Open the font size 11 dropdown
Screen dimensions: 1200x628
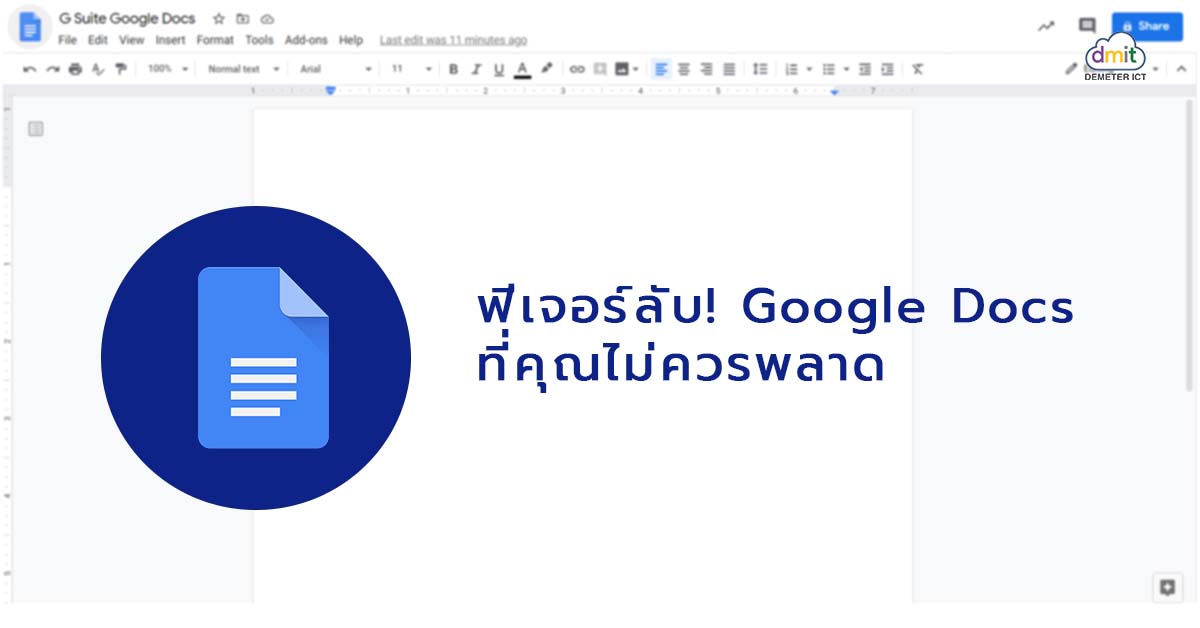411,69
